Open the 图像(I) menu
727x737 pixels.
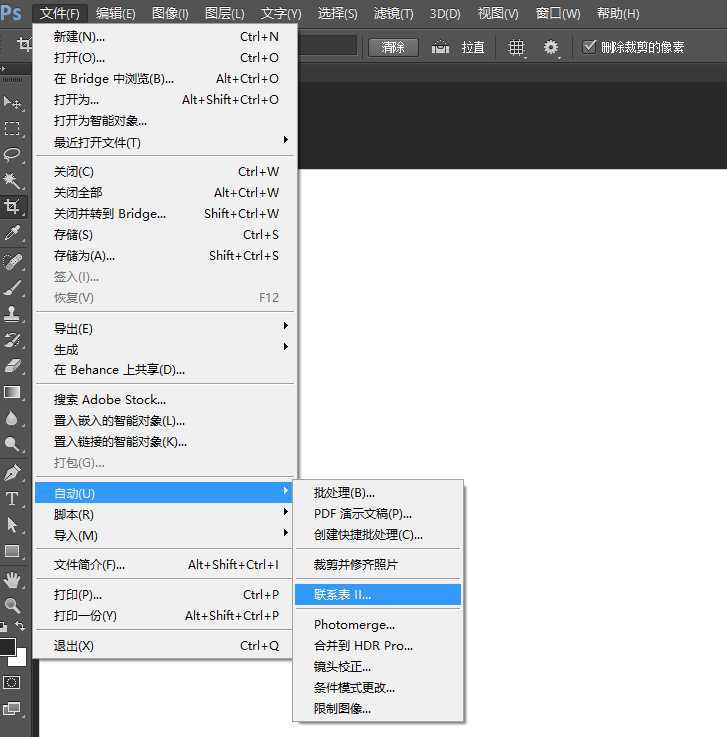tap(170, 13)
